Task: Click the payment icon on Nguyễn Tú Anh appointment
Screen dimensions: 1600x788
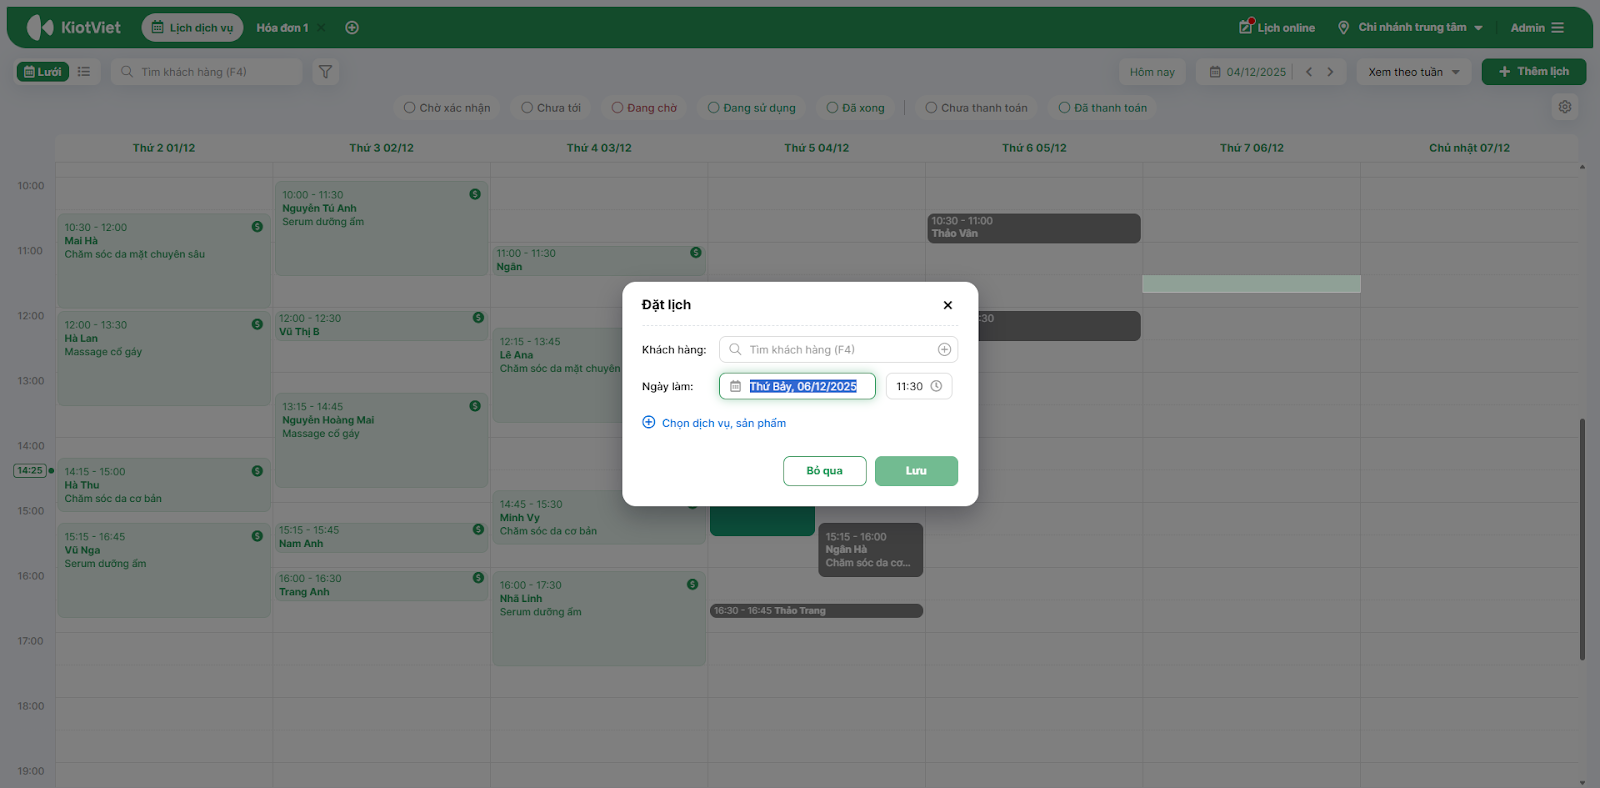Action: click(475, 194)
